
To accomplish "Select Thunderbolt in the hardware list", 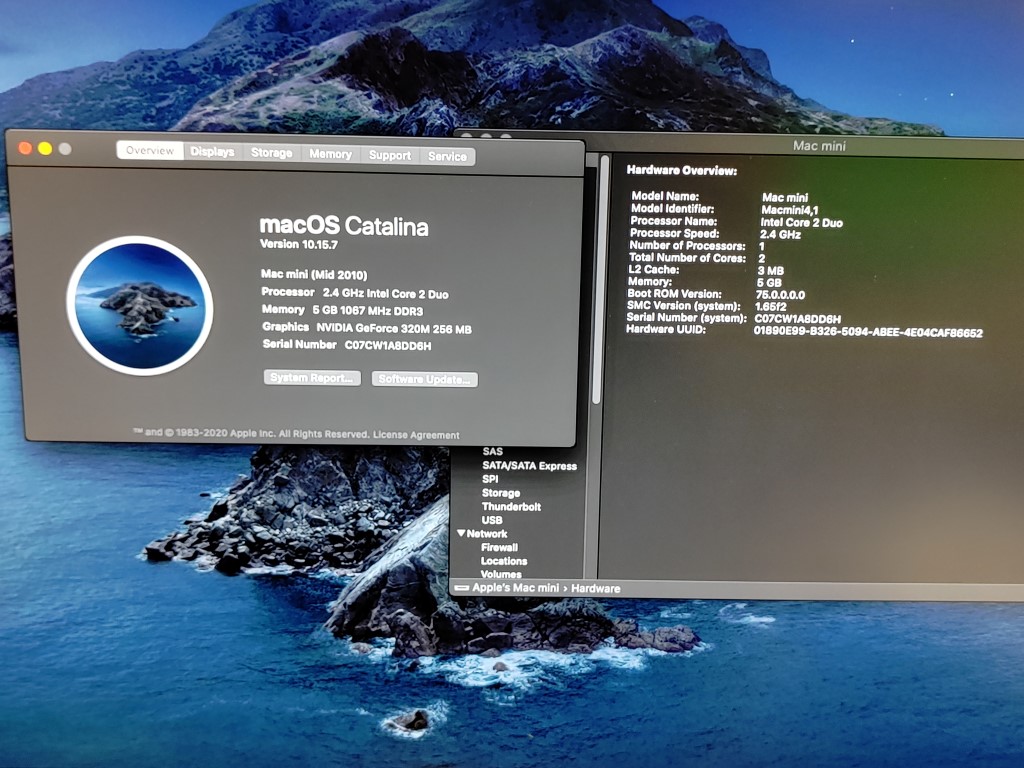I will 511,507.
